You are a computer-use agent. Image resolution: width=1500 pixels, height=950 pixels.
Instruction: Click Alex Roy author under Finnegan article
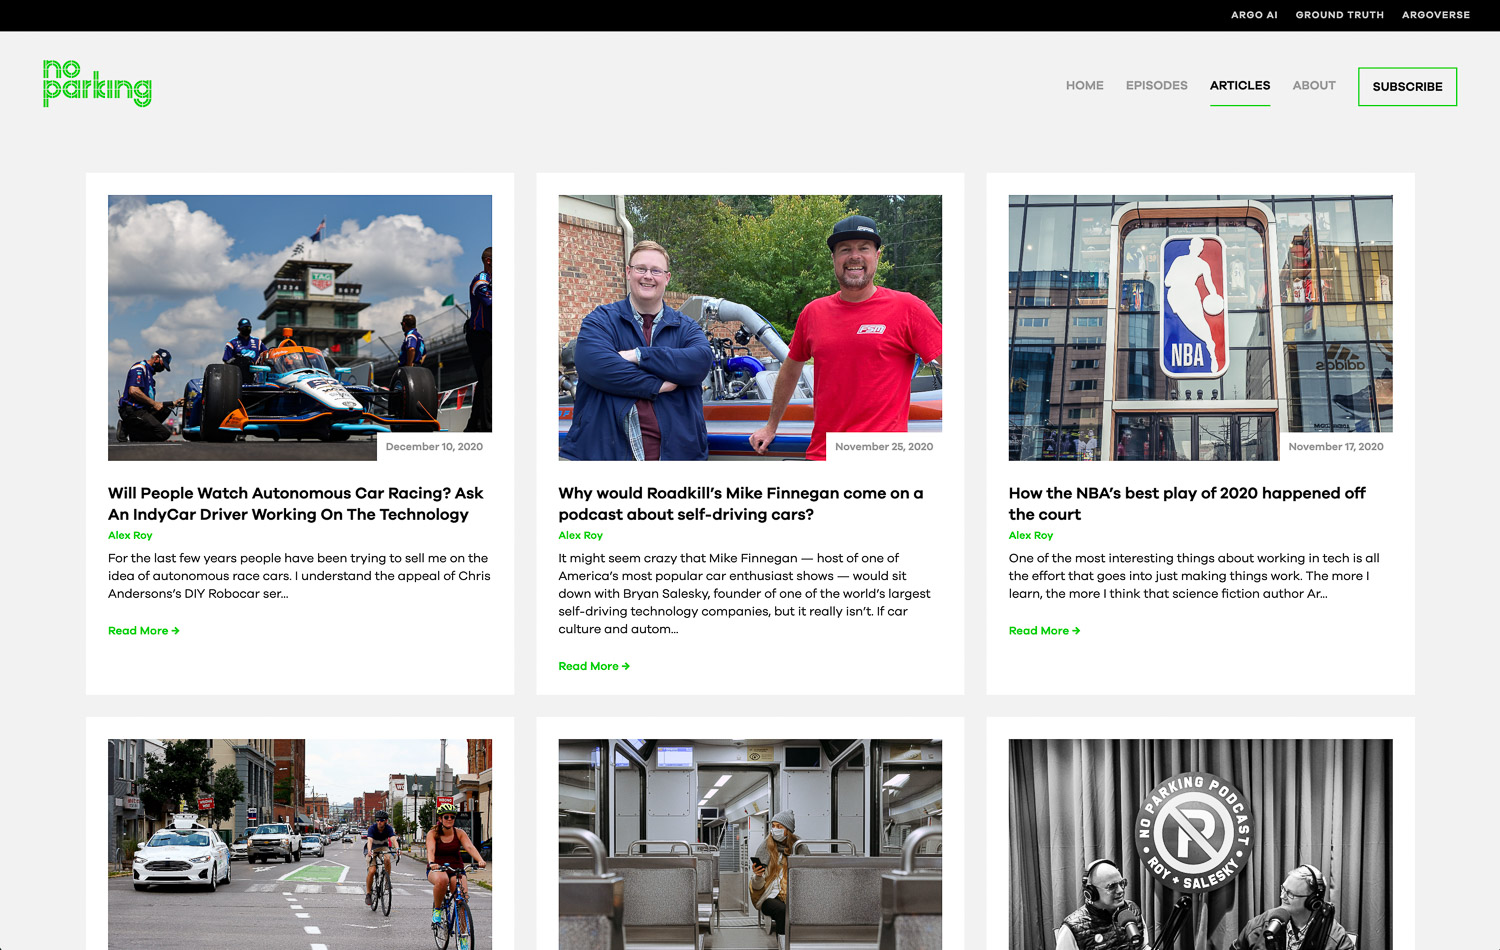click(580, 536)
